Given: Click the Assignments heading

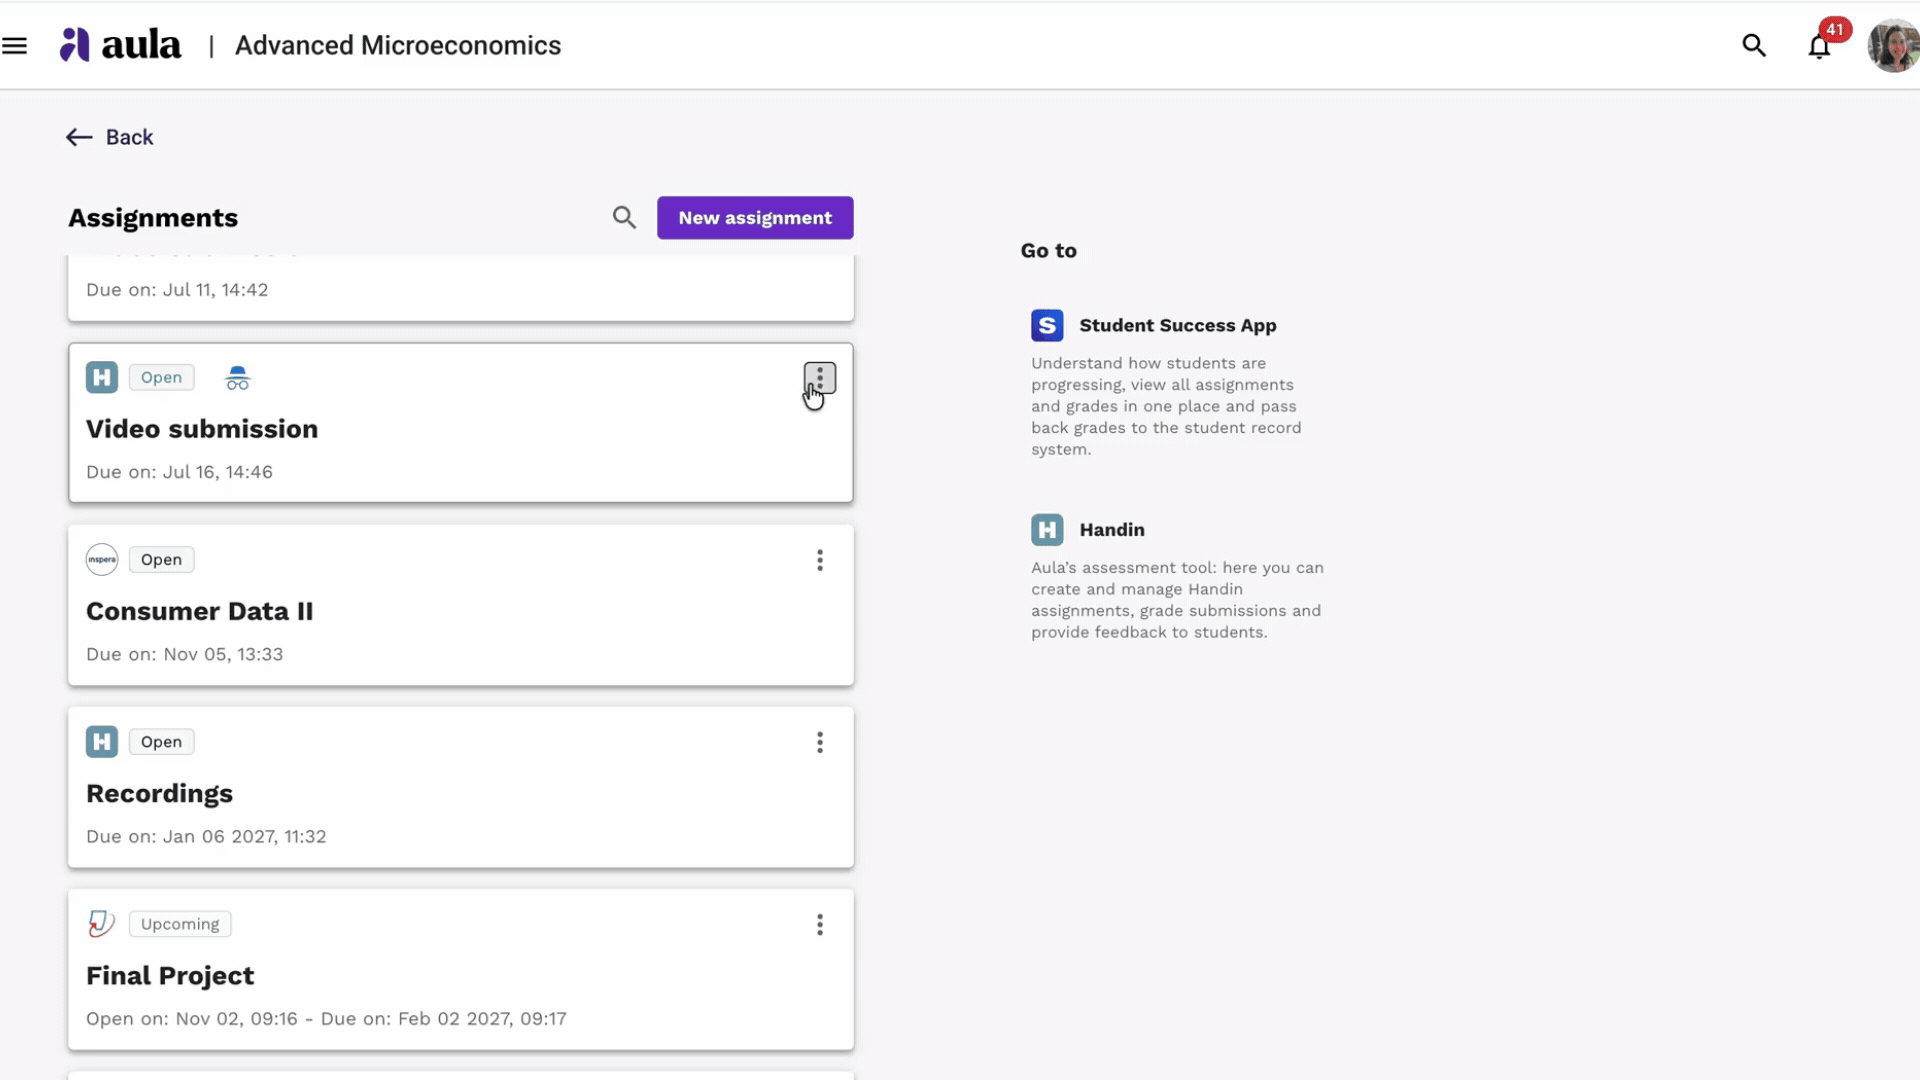Looking at the screenshot, I should click(153, 218).
